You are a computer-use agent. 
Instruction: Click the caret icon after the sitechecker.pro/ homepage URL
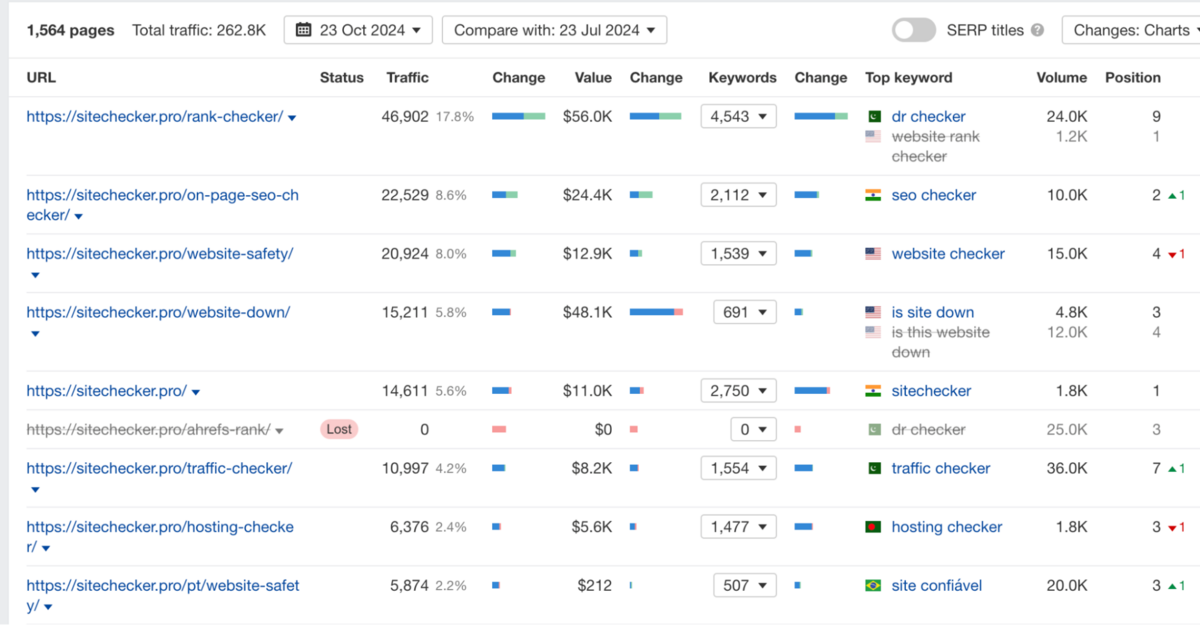(196, 392)
